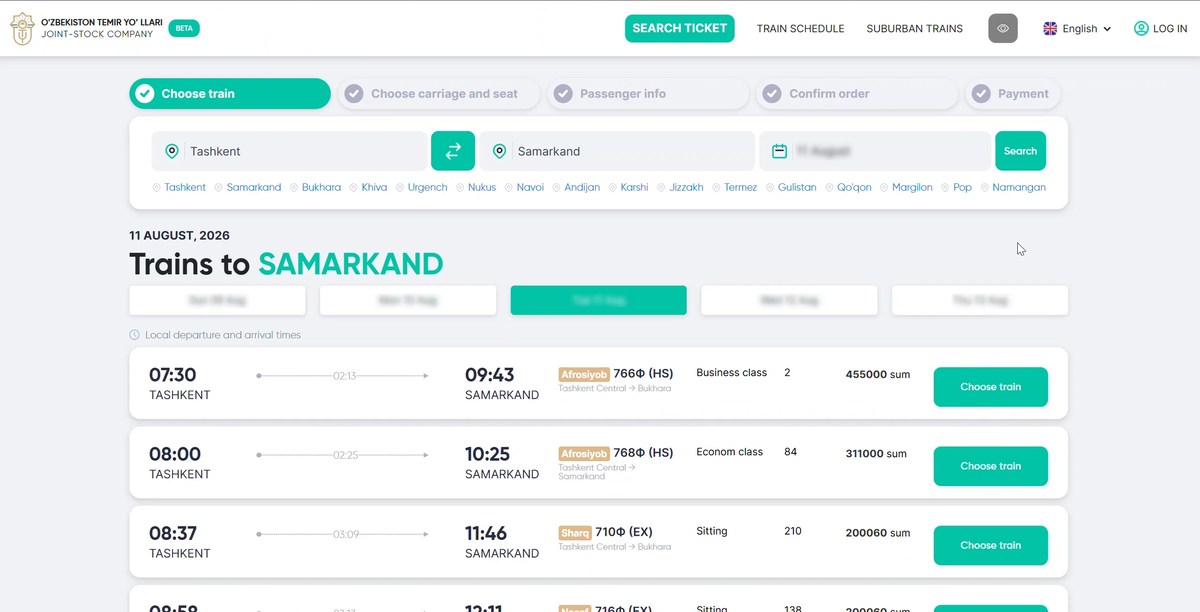Pick the Margilon quick station link
This screenshot has height=612, width=1200.
(912, 187)
